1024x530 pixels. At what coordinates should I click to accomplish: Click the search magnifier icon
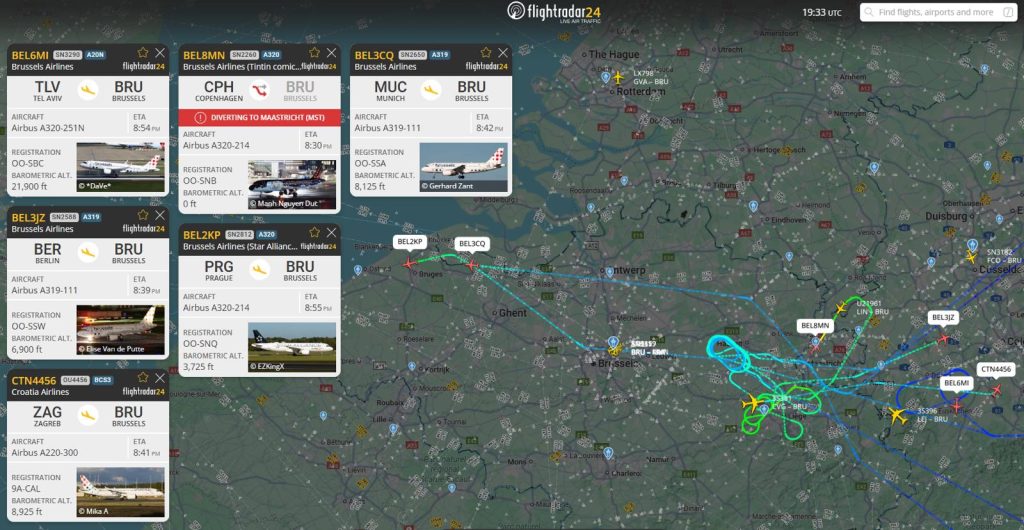pyautogui.click(x=869, y=12)
